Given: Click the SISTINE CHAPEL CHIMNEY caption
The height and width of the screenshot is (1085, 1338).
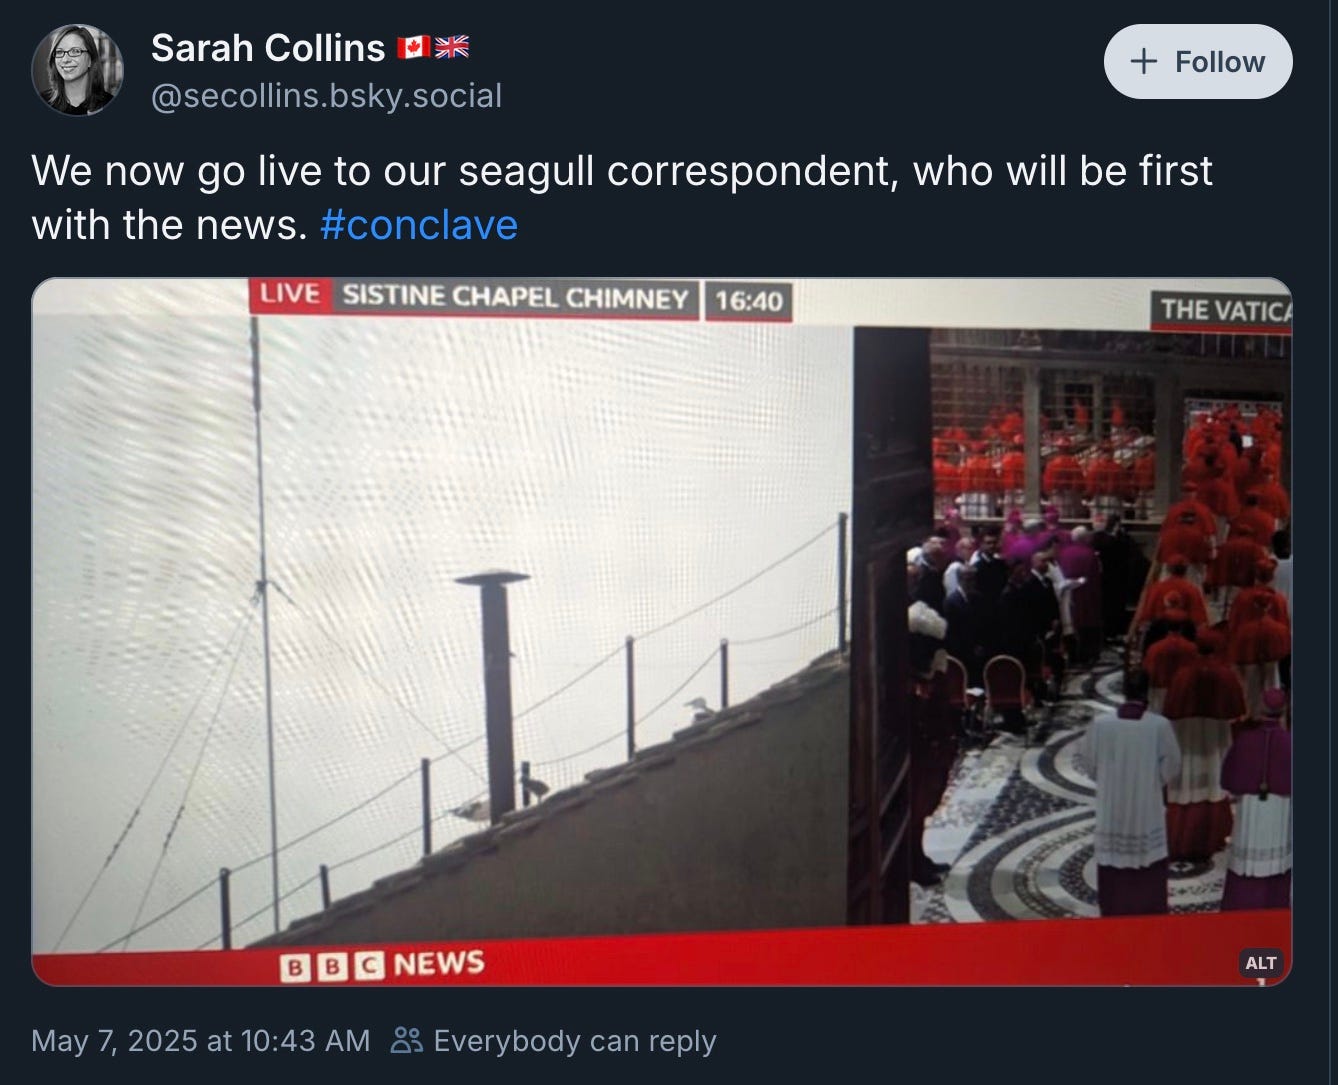Looking at the screenshot, I should (515, 297).
